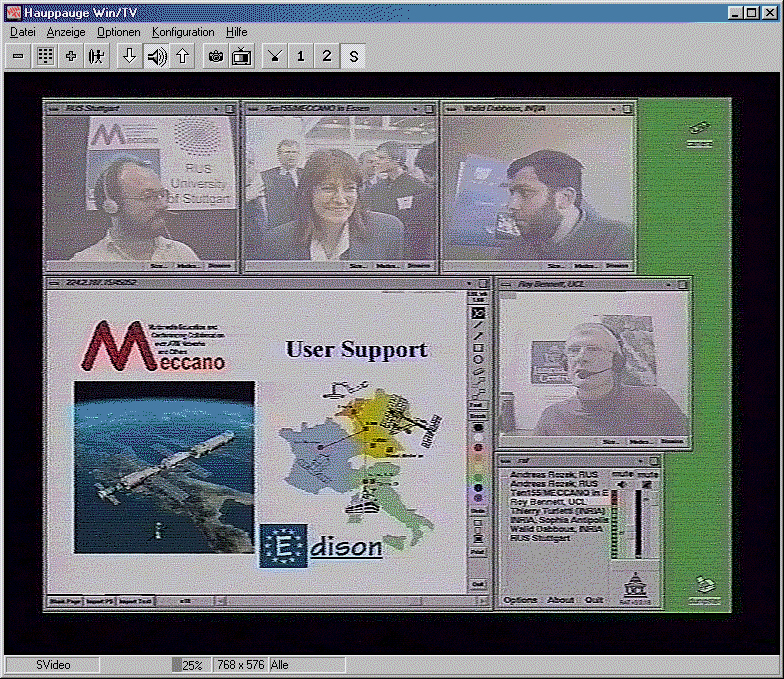
Task: Click the Edison logo on the whiteboard
Action: pos(320,546)
